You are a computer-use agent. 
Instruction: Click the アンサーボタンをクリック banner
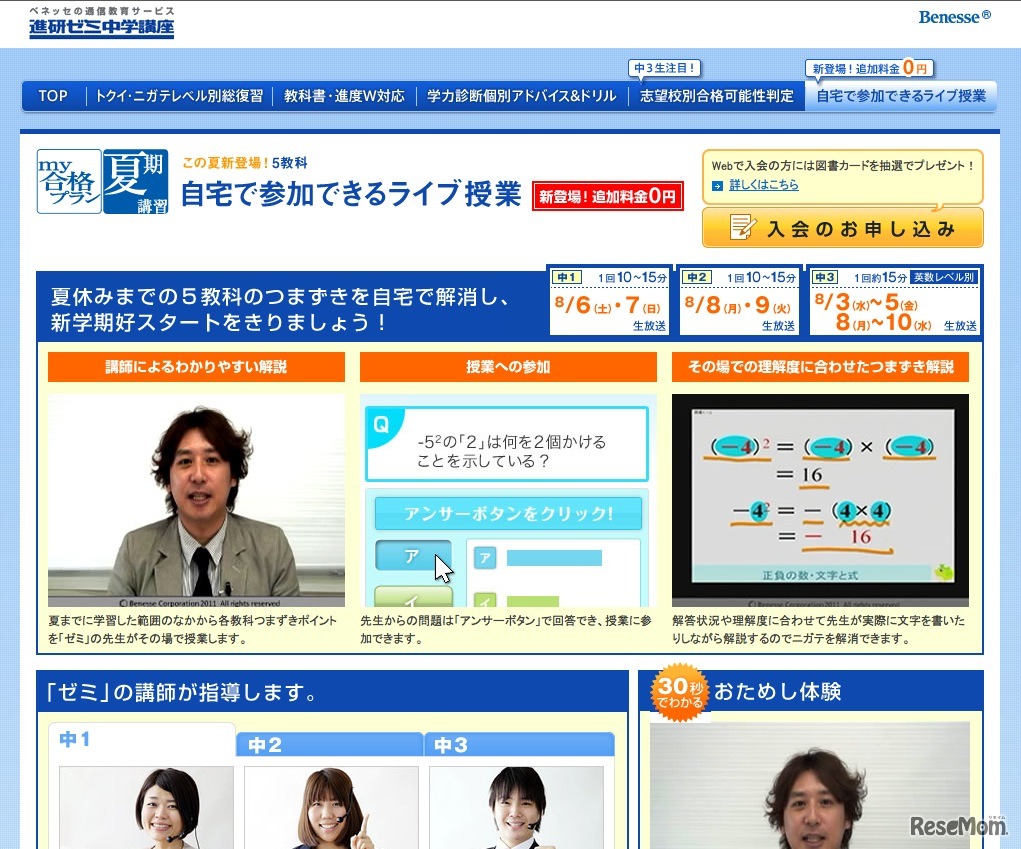pos(508,513)
